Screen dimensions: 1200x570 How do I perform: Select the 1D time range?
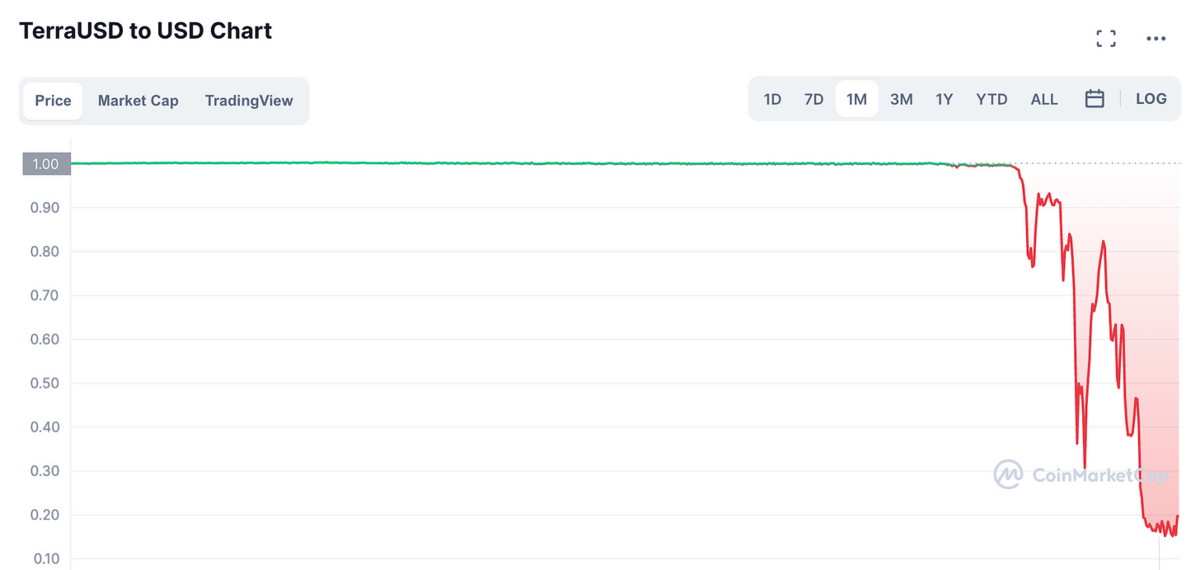click(772, 99)
